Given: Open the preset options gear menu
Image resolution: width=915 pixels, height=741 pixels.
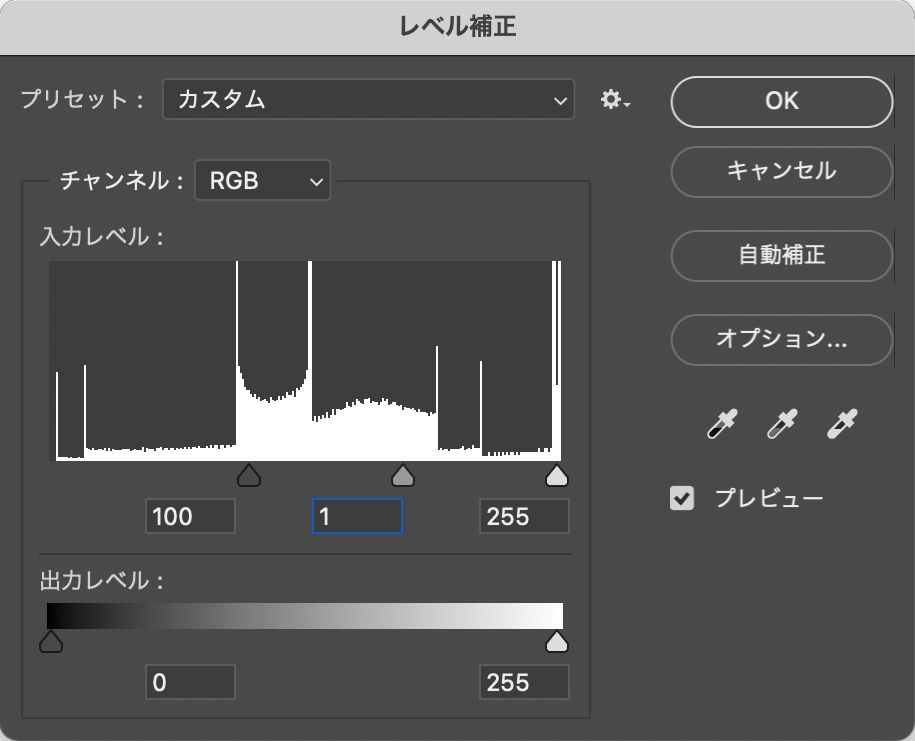Looking at the screenshot, I should coord(613,100).
